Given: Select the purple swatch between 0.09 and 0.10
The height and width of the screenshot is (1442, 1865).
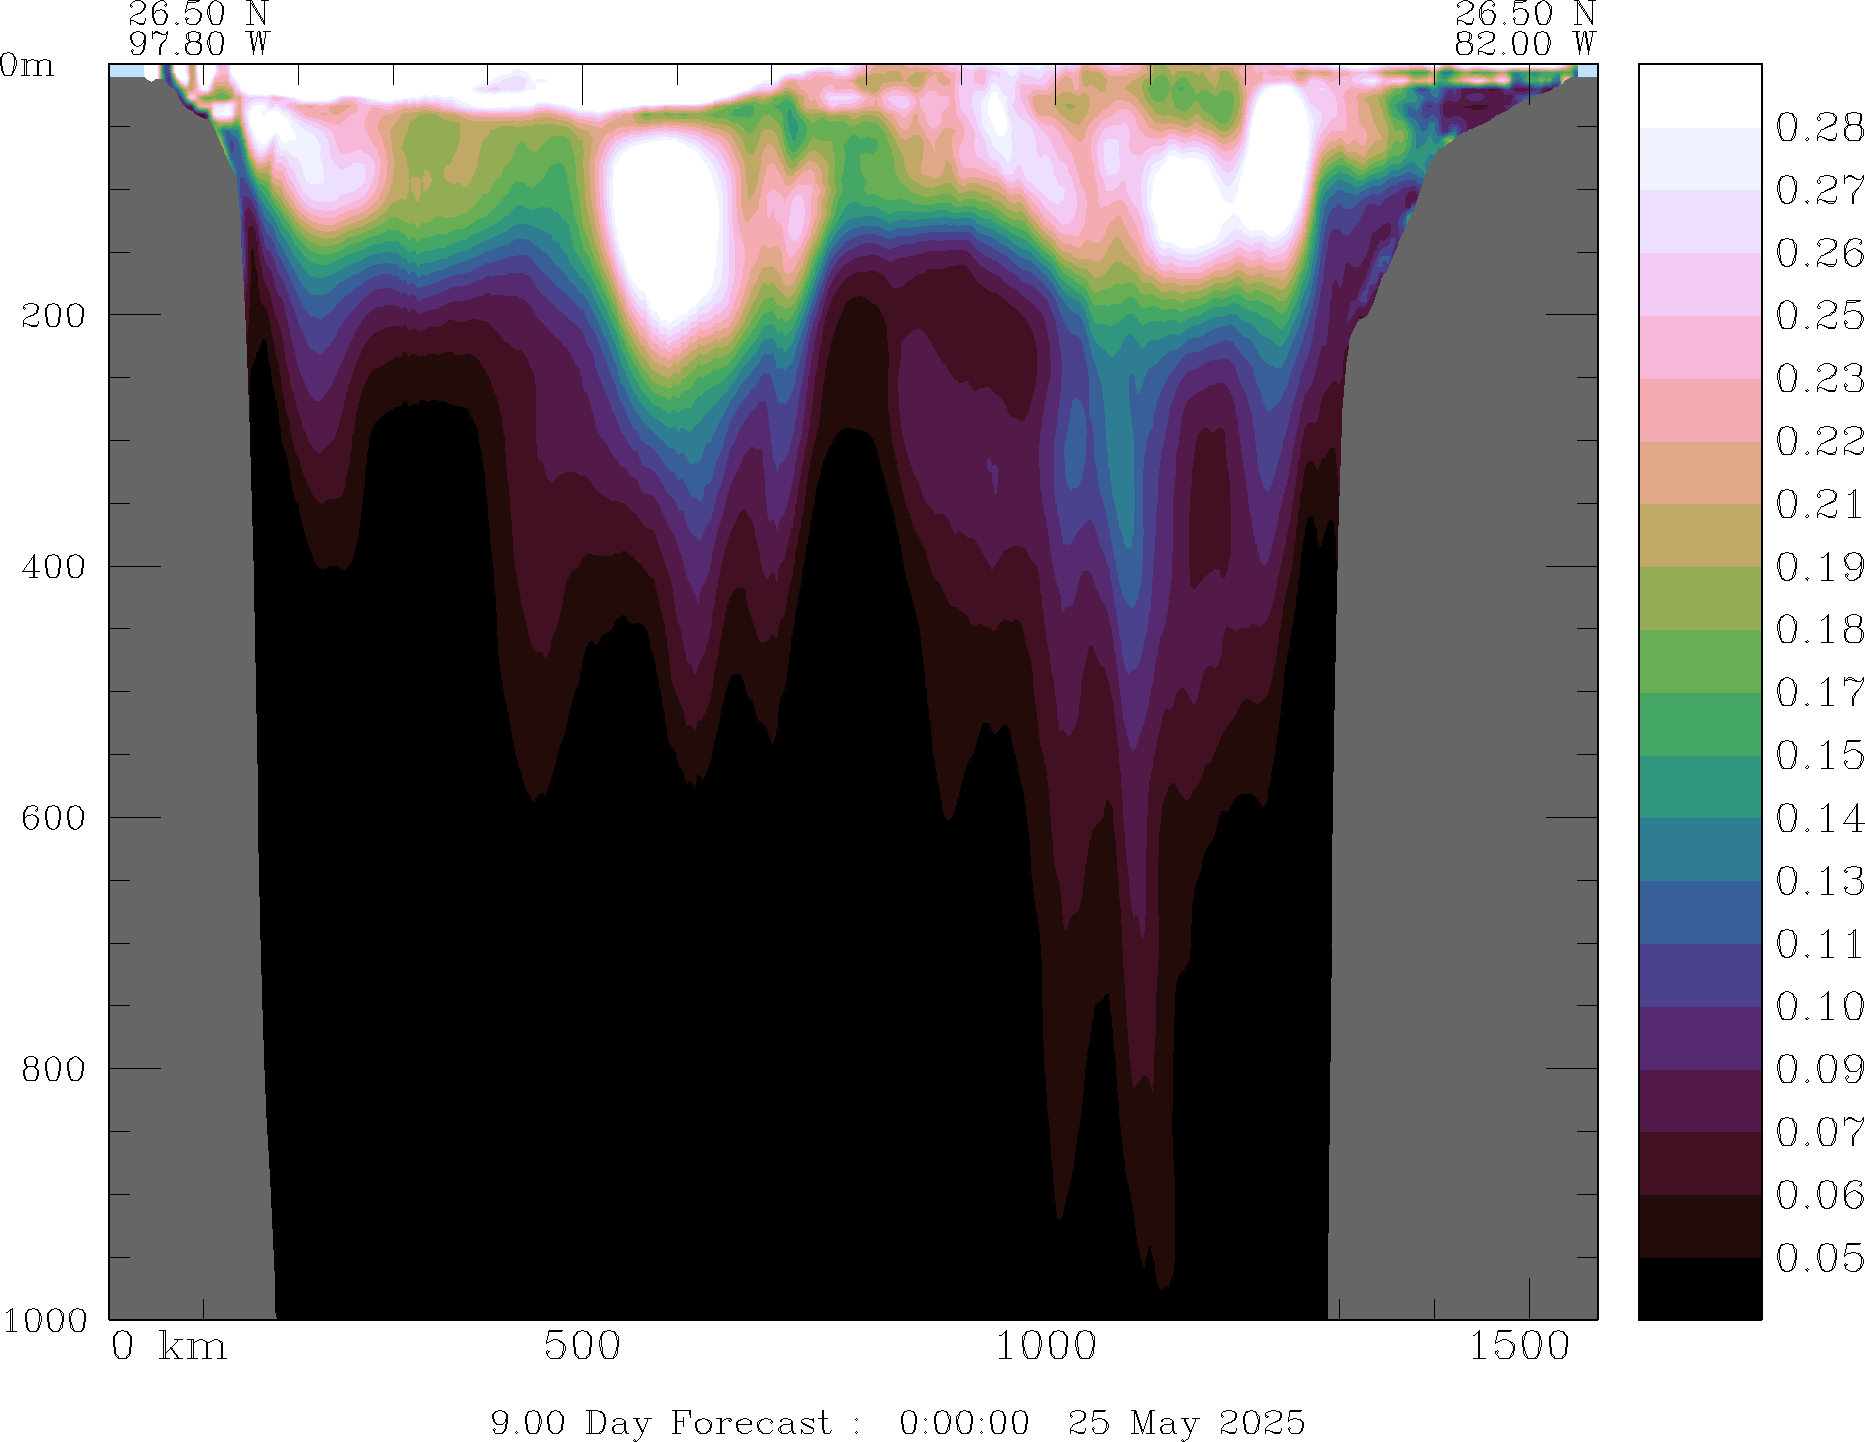Looking at the screenshot, I should [x=1699, y=1038].
